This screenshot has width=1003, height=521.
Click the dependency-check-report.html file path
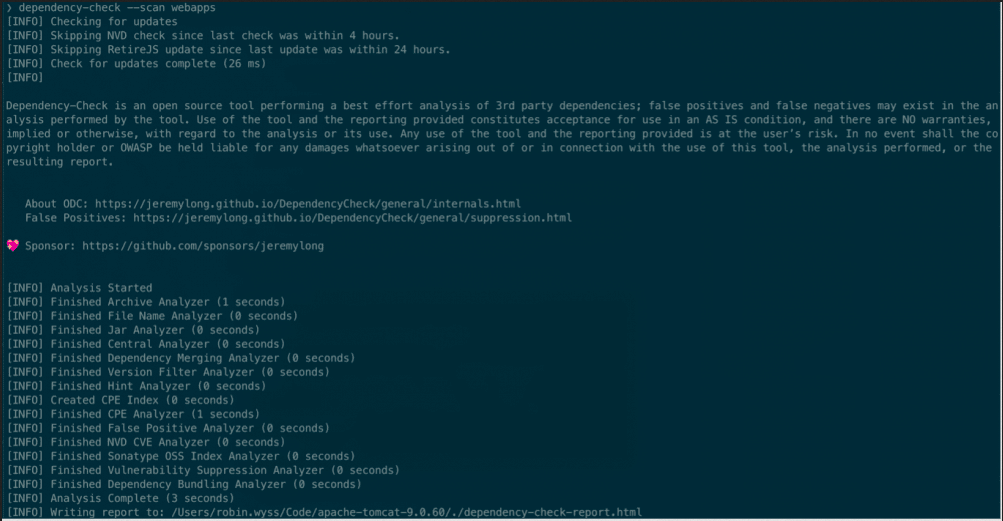tap(407, 512)
